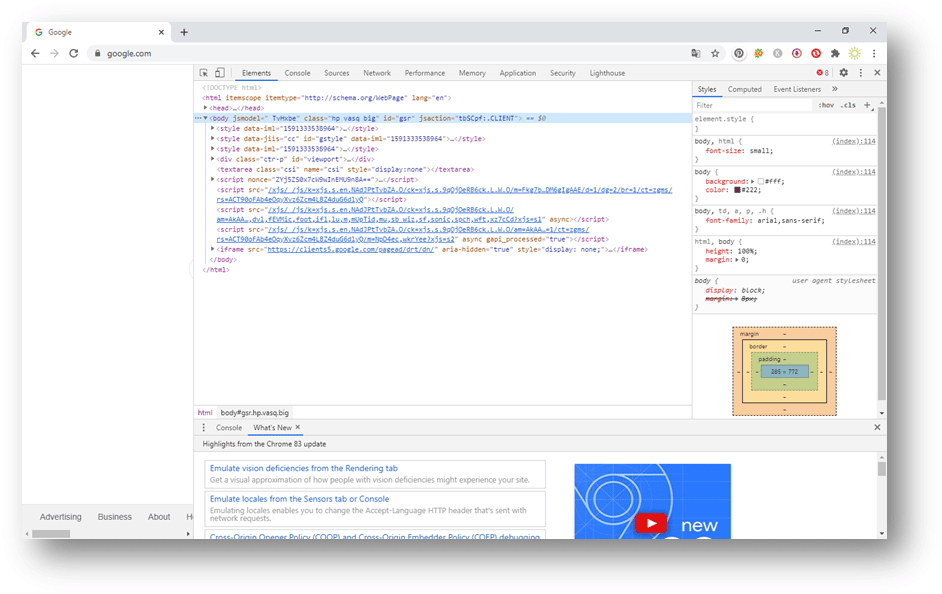This screenshot has width=942, height=594.
Task: Switch to the Elements tab
Action: click(x=256, y=73)
